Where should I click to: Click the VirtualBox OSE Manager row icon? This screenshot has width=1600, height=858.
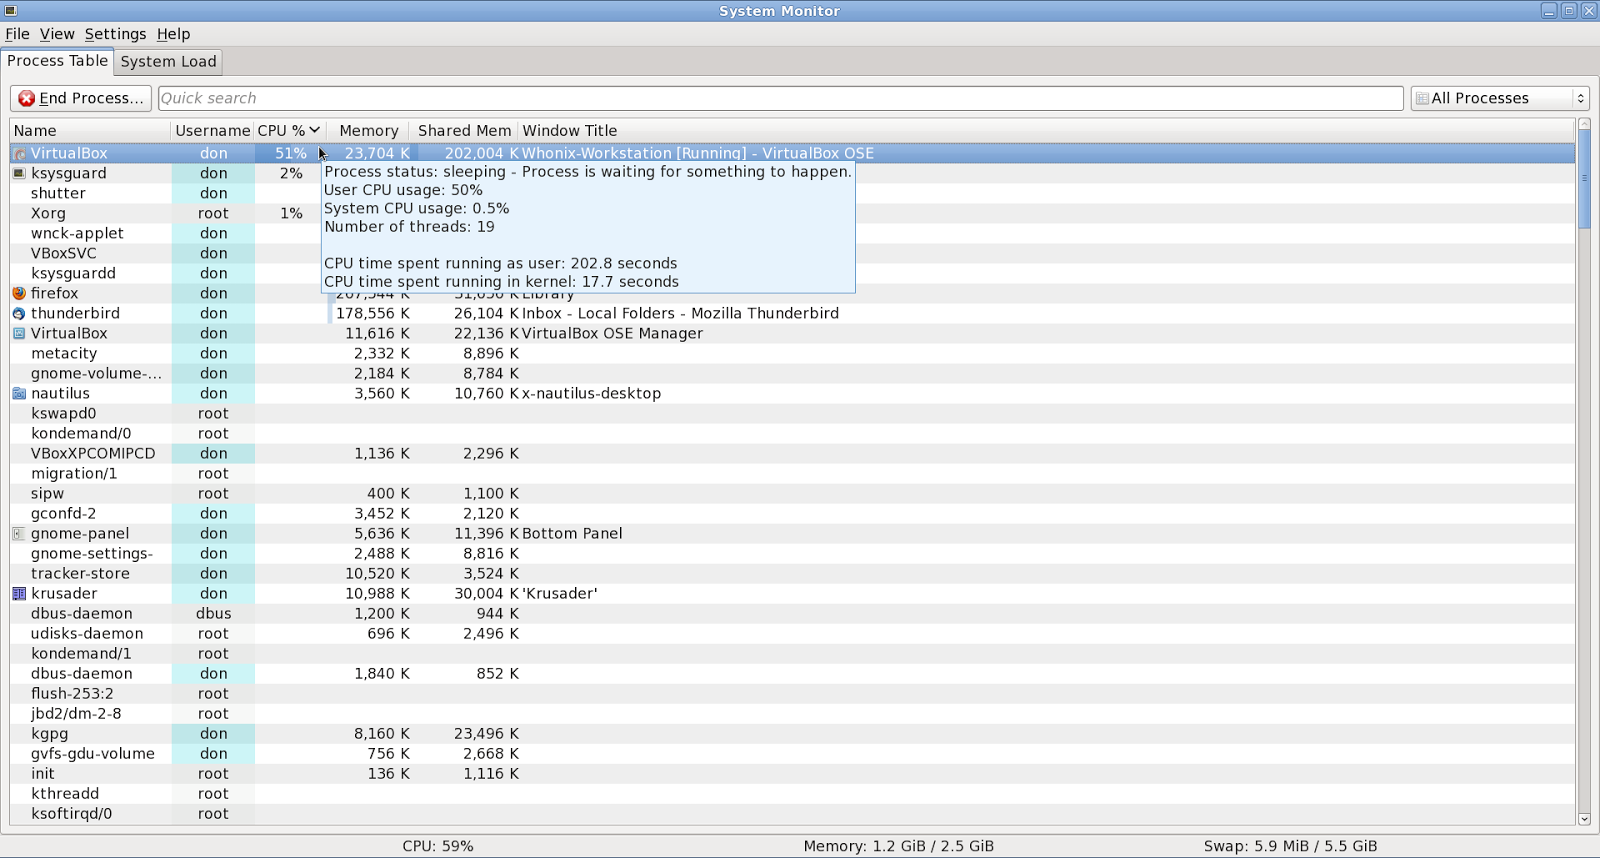(19, 333)
